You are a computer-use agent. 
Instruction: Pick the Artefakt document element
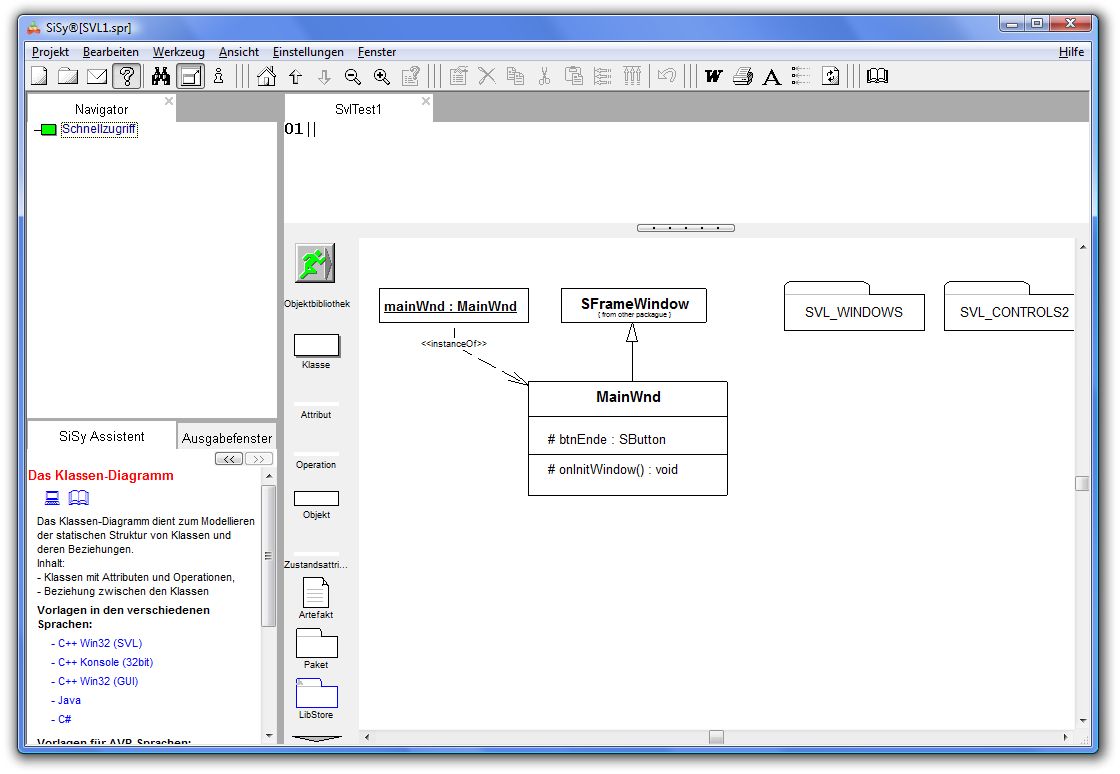pos(316,593)
